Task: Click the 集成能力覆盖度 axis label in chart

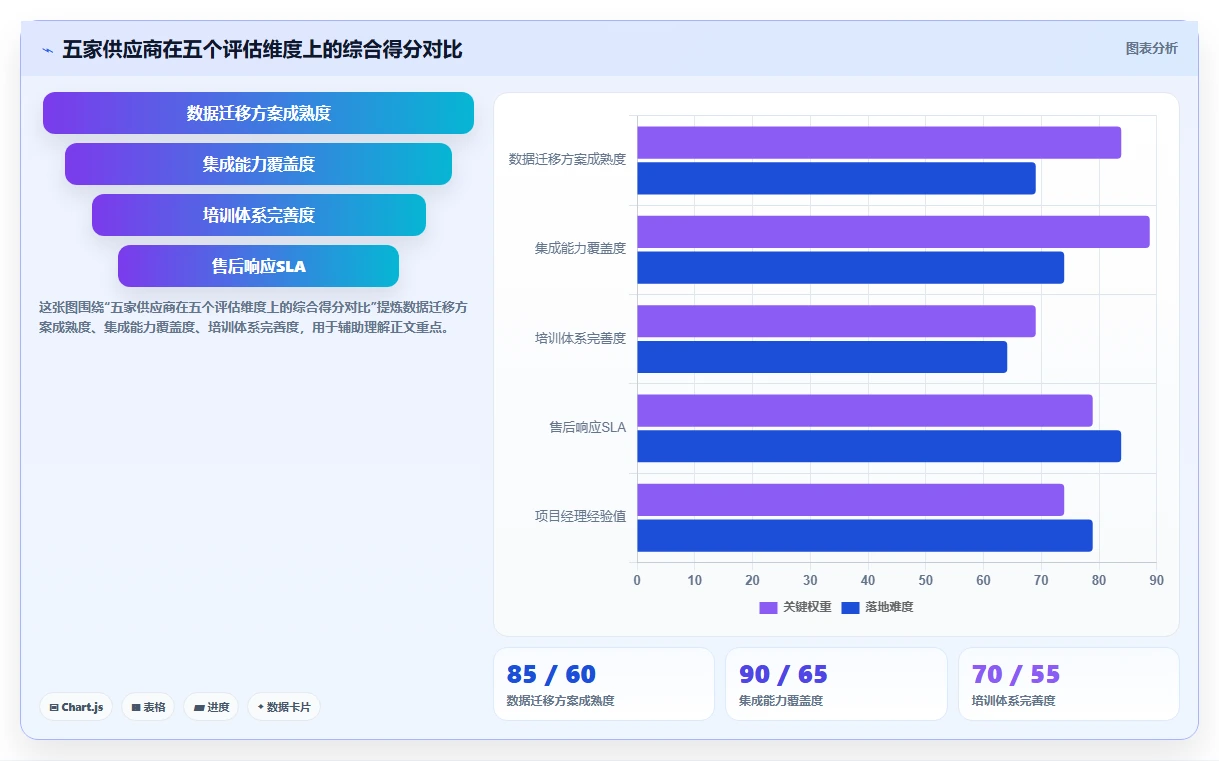Action: click(x=580, y=248)
